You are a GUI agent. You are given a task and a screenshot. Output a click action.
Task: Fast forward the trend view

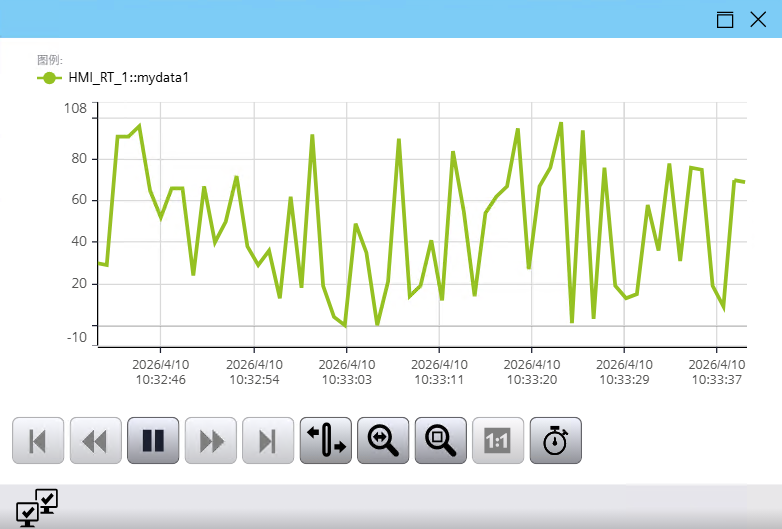(210, 441)
